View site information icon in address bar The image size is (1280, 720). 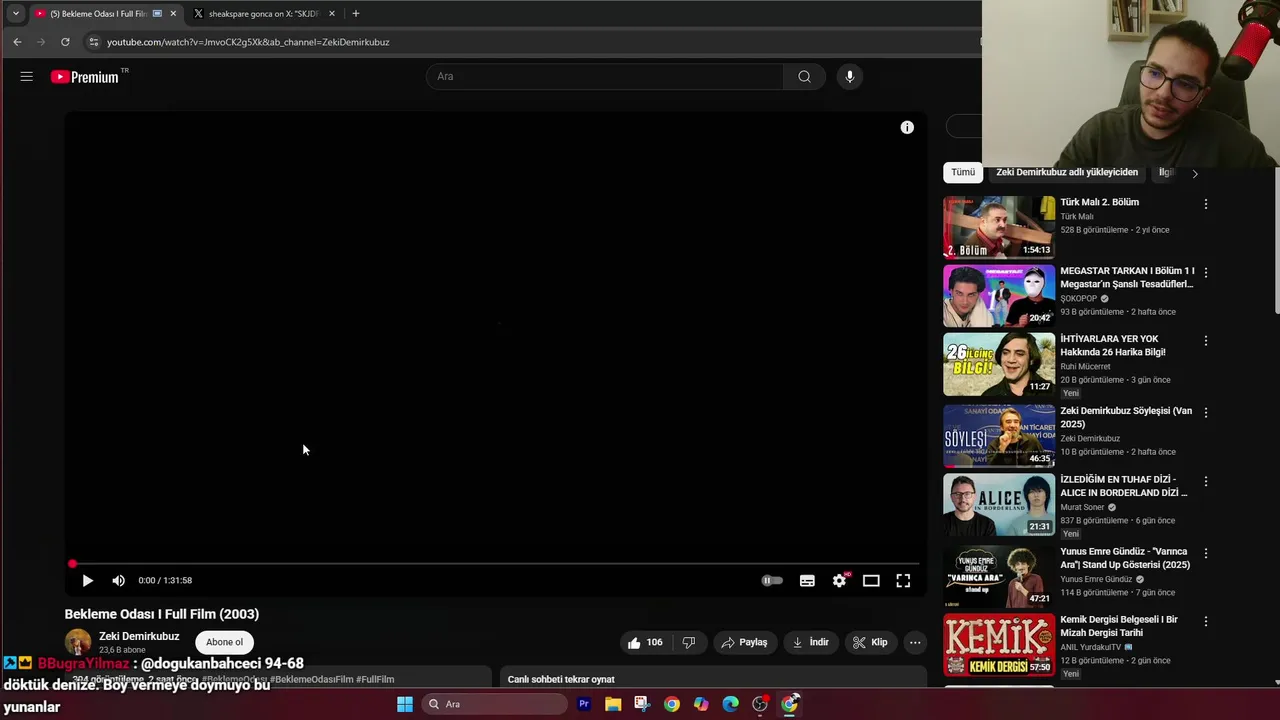tap(93, 42)
